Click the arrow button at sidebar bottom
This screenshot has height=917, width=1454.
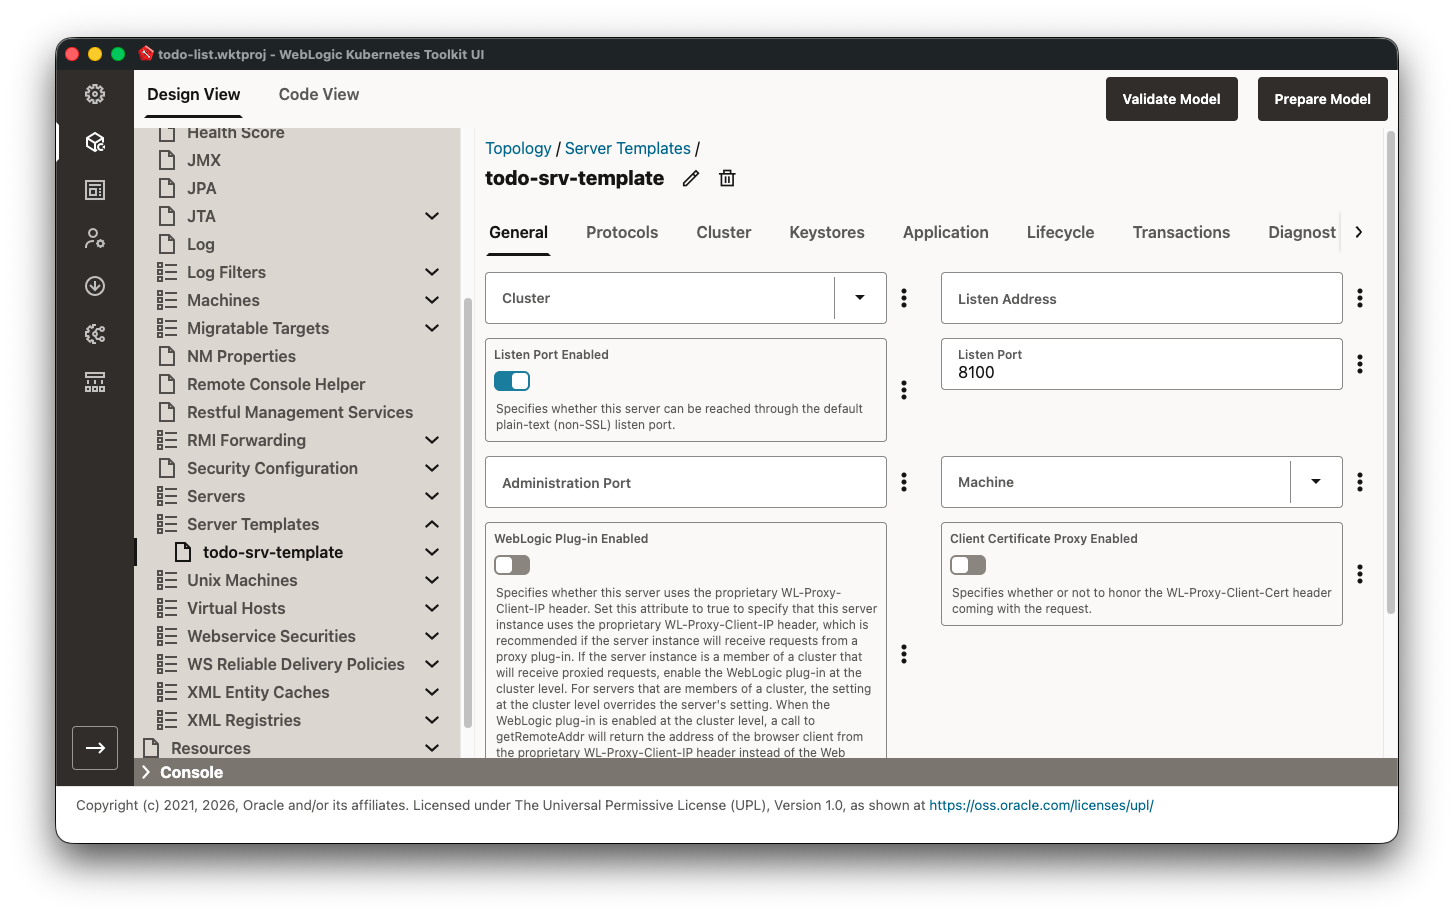click(95, 748)
